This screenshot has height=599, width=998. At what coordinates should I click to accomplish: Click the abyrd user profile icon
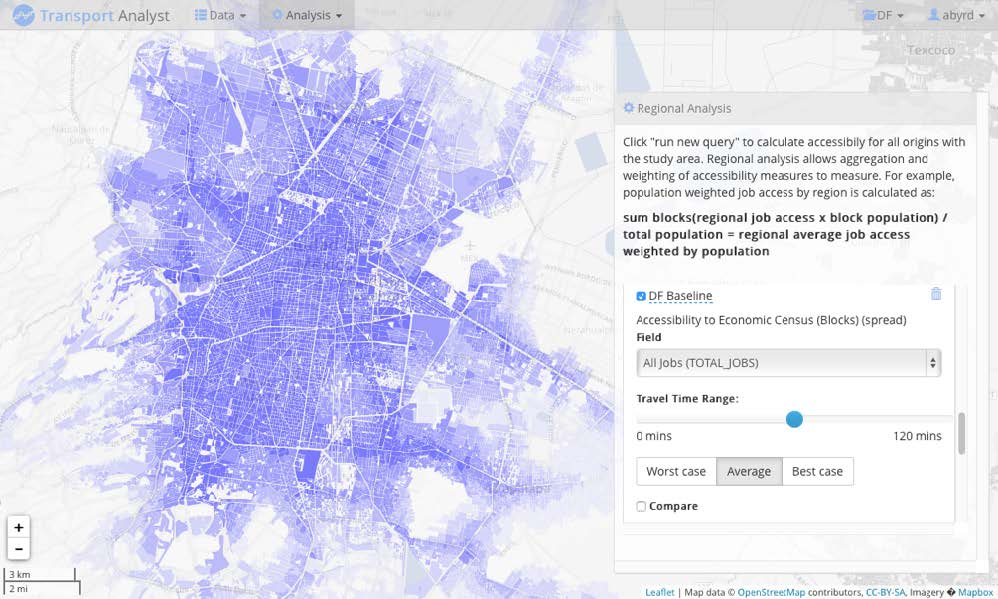933,14
